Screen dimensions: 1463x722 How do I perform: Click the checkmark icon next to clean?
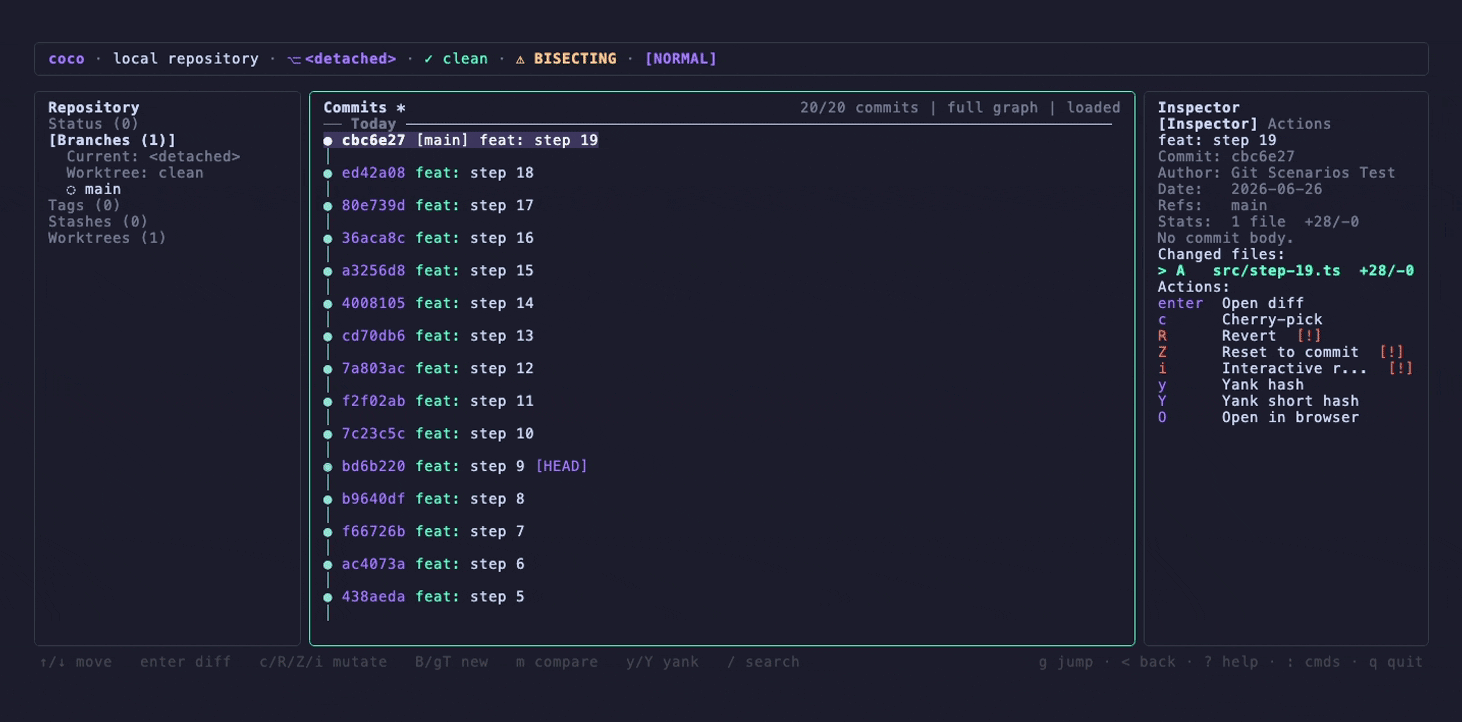click(x=429, y=59)
